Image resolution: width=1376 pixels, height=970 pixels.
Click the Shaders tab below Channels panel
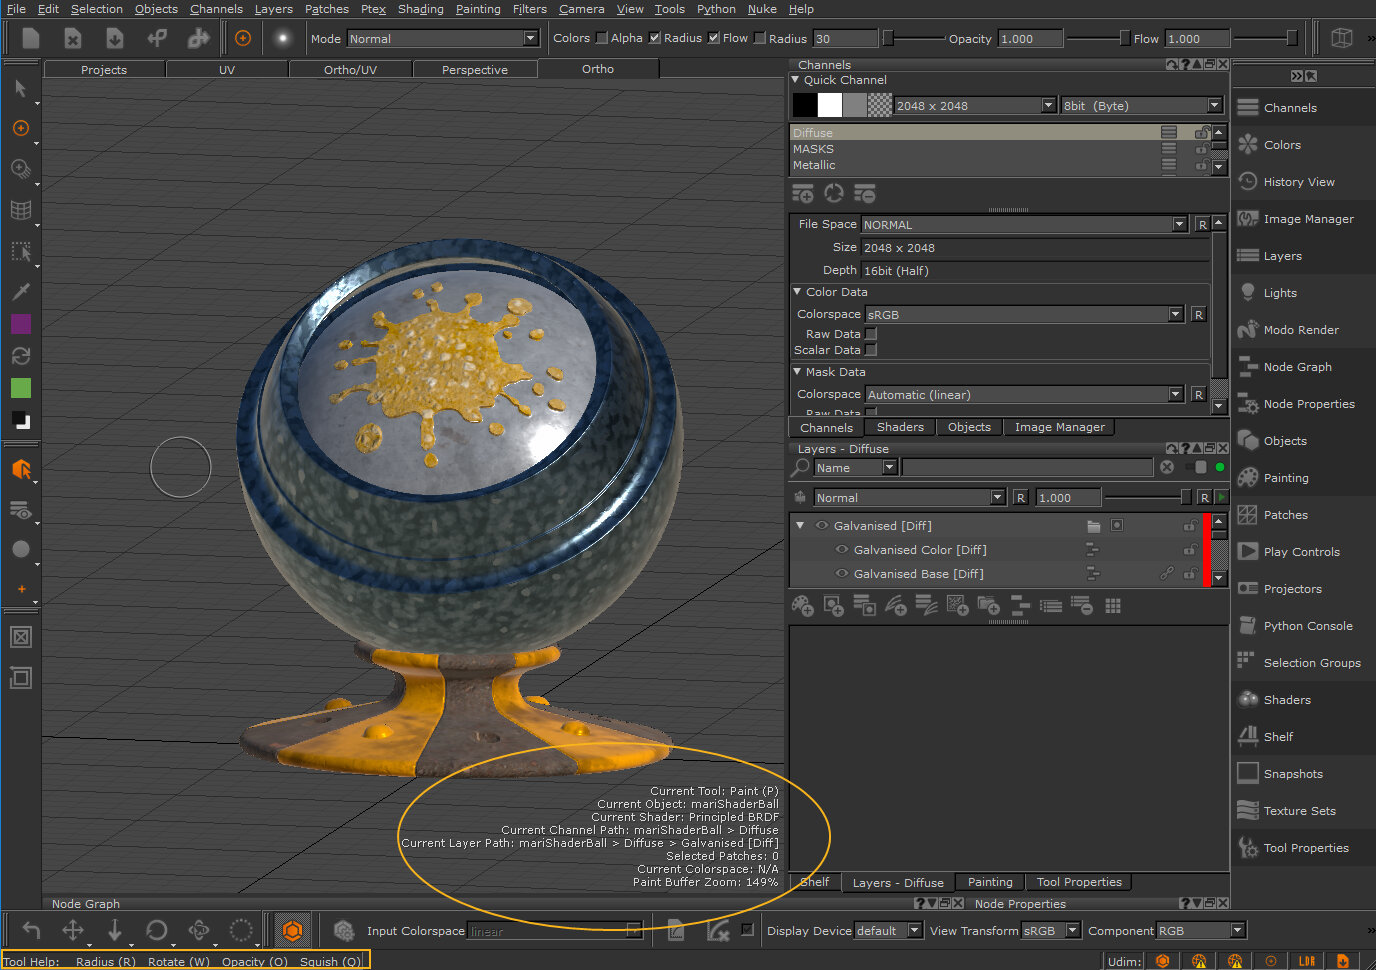pyautogui.click(x=900, y=427)
